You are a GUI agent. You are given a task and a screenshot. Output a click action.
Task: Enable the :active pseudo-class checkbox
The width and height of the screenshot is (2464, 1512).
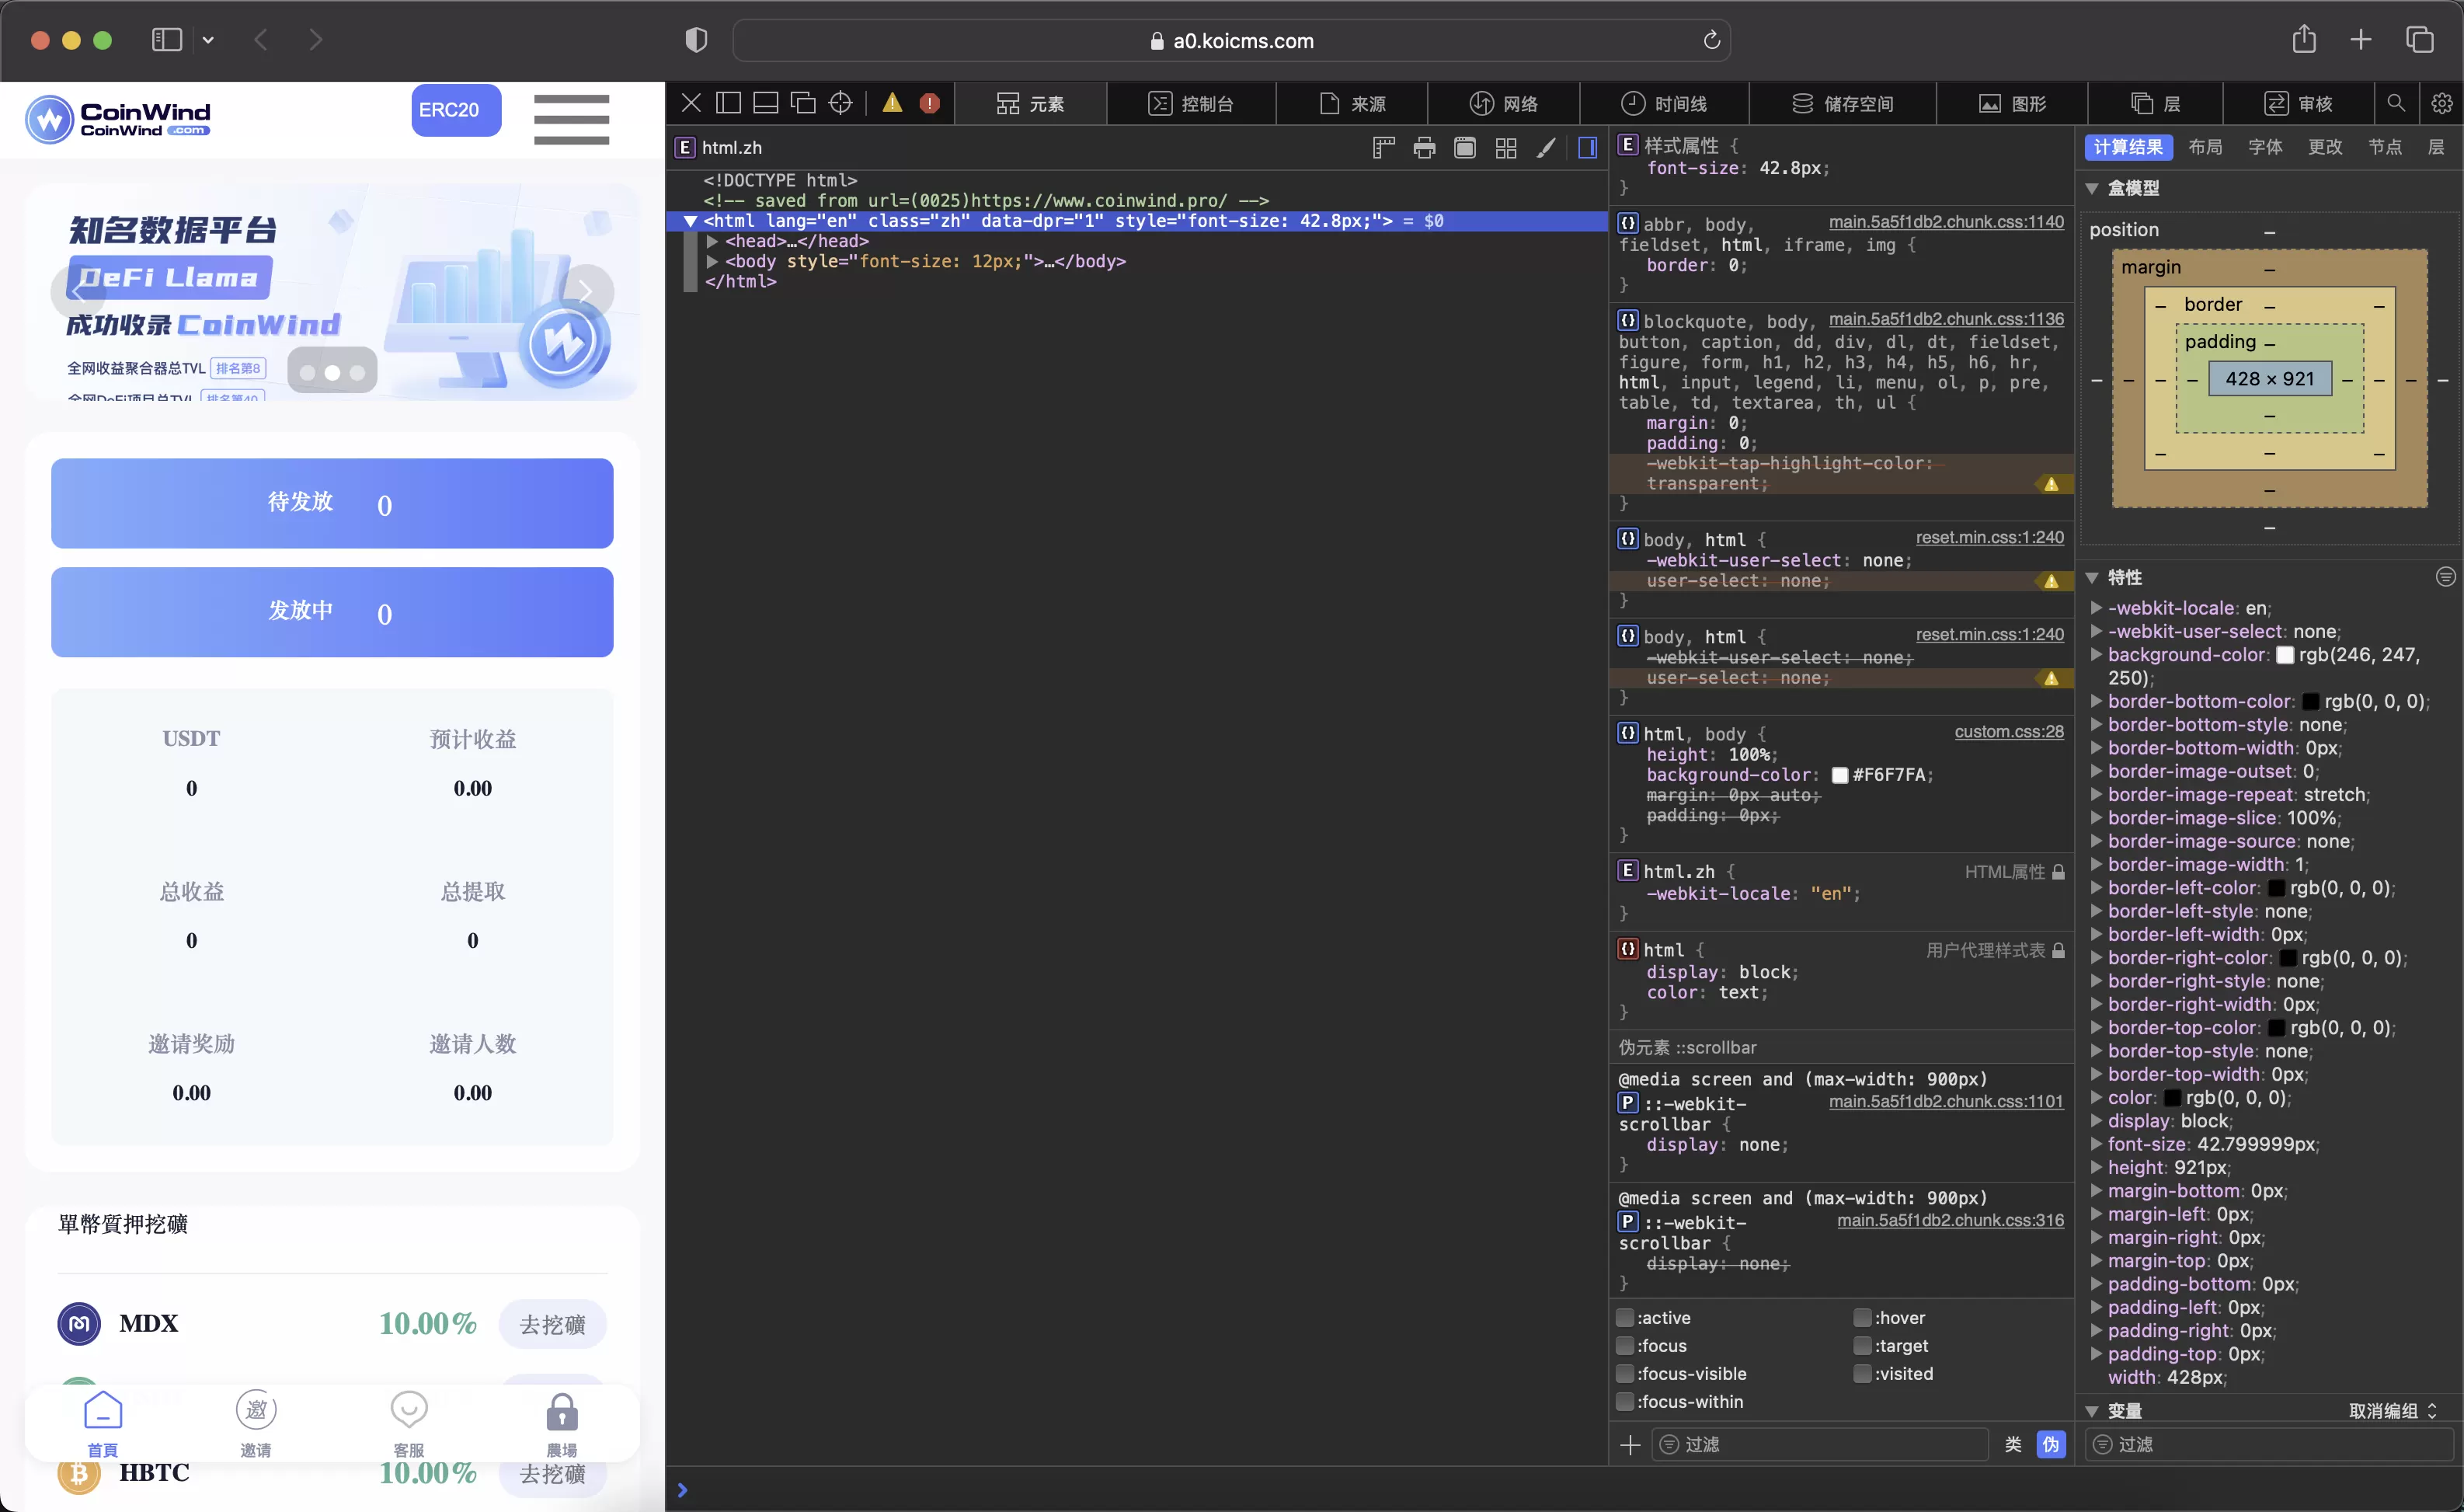[x=1626, y=1317]
